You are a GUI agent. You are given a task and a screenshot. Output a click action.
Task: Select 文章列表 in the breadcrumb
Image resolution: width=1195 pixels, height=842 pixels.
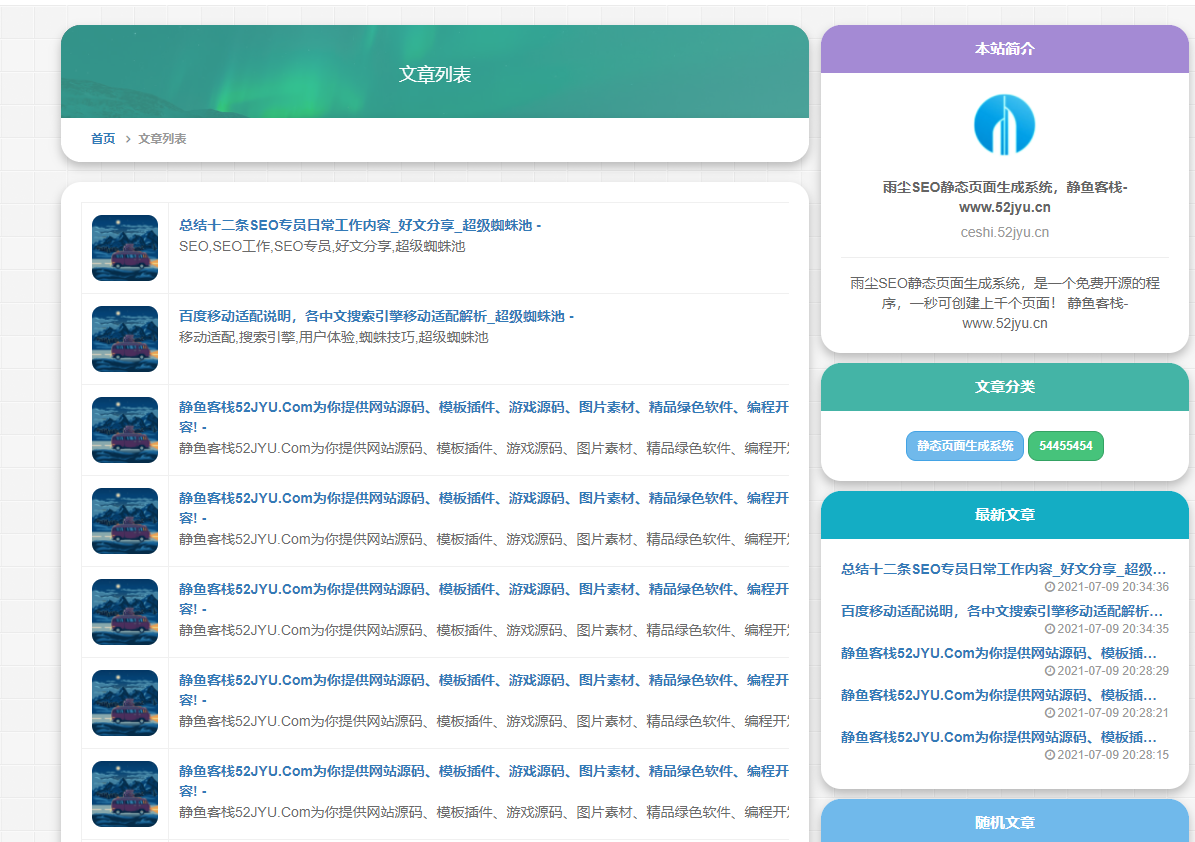162,139
